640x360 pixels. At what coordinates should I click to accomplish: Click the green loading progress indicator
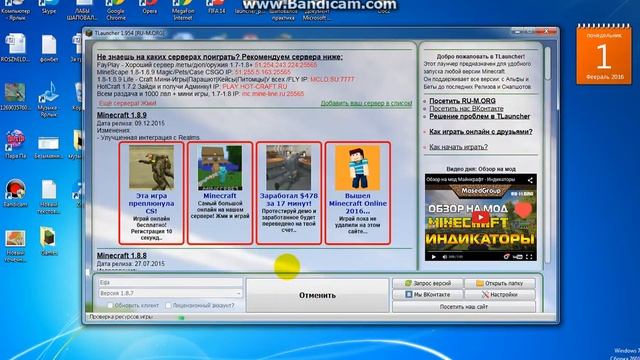click(181, 318)
